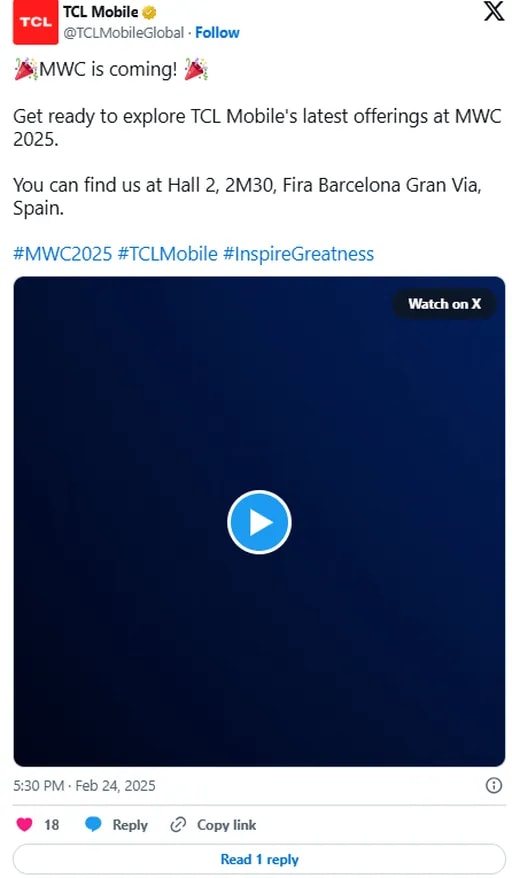The height and width of the screenshot is (878, 512).
Task: Click the copy link chain icon
Action: pyautogui.click(x=178, y=824)
